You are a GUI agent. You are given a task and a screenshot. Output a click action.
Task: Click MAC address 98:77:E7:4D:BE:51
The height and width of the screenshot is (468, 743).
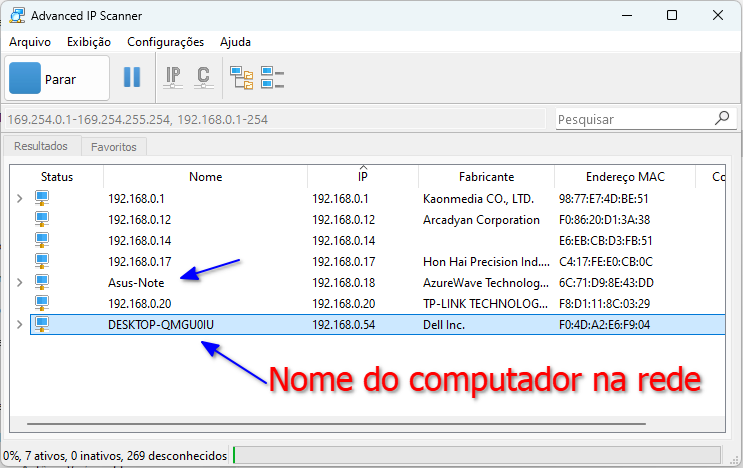(x=603, y=199)
